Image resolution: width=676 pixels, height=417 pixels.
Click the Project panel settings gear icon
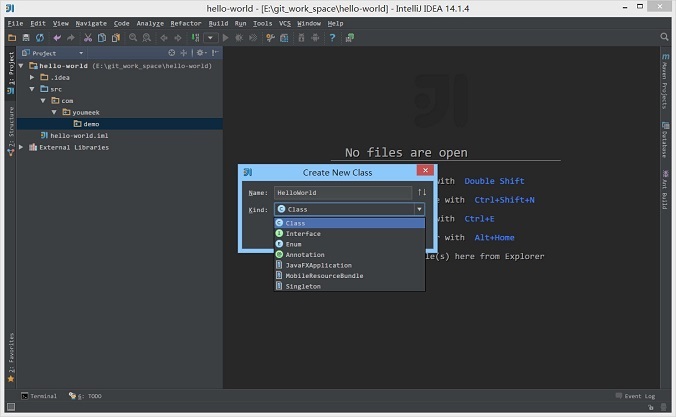200,53
